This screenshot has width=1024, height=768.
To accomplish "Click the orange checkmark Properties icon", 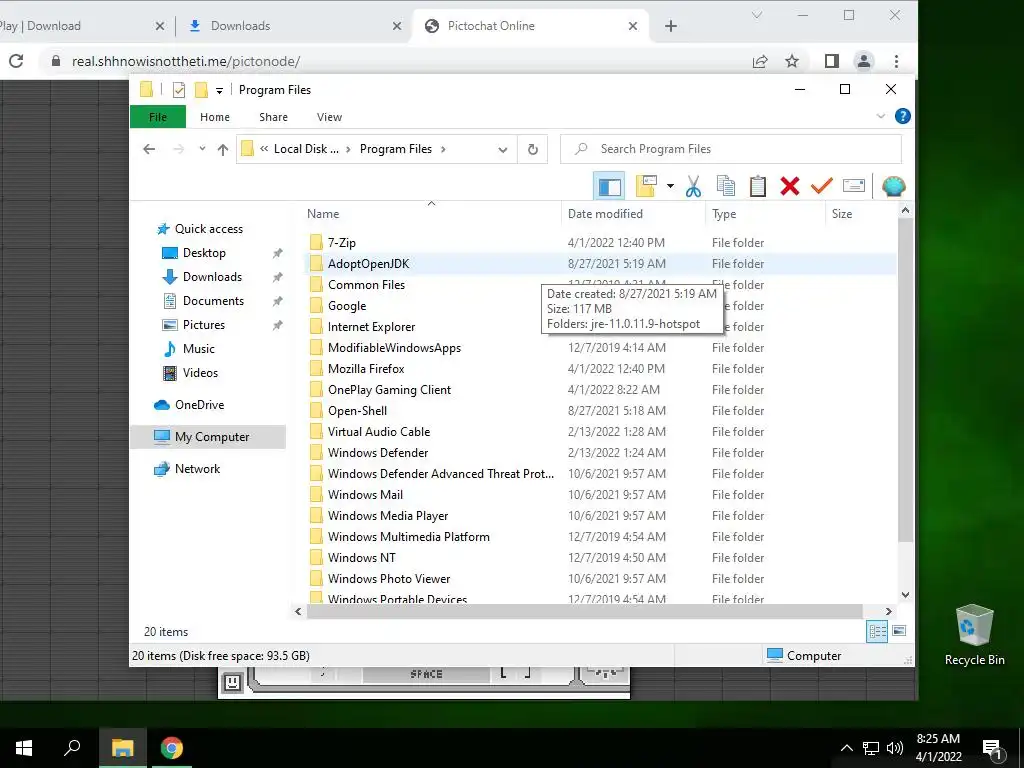I will (x=822, y=187).
